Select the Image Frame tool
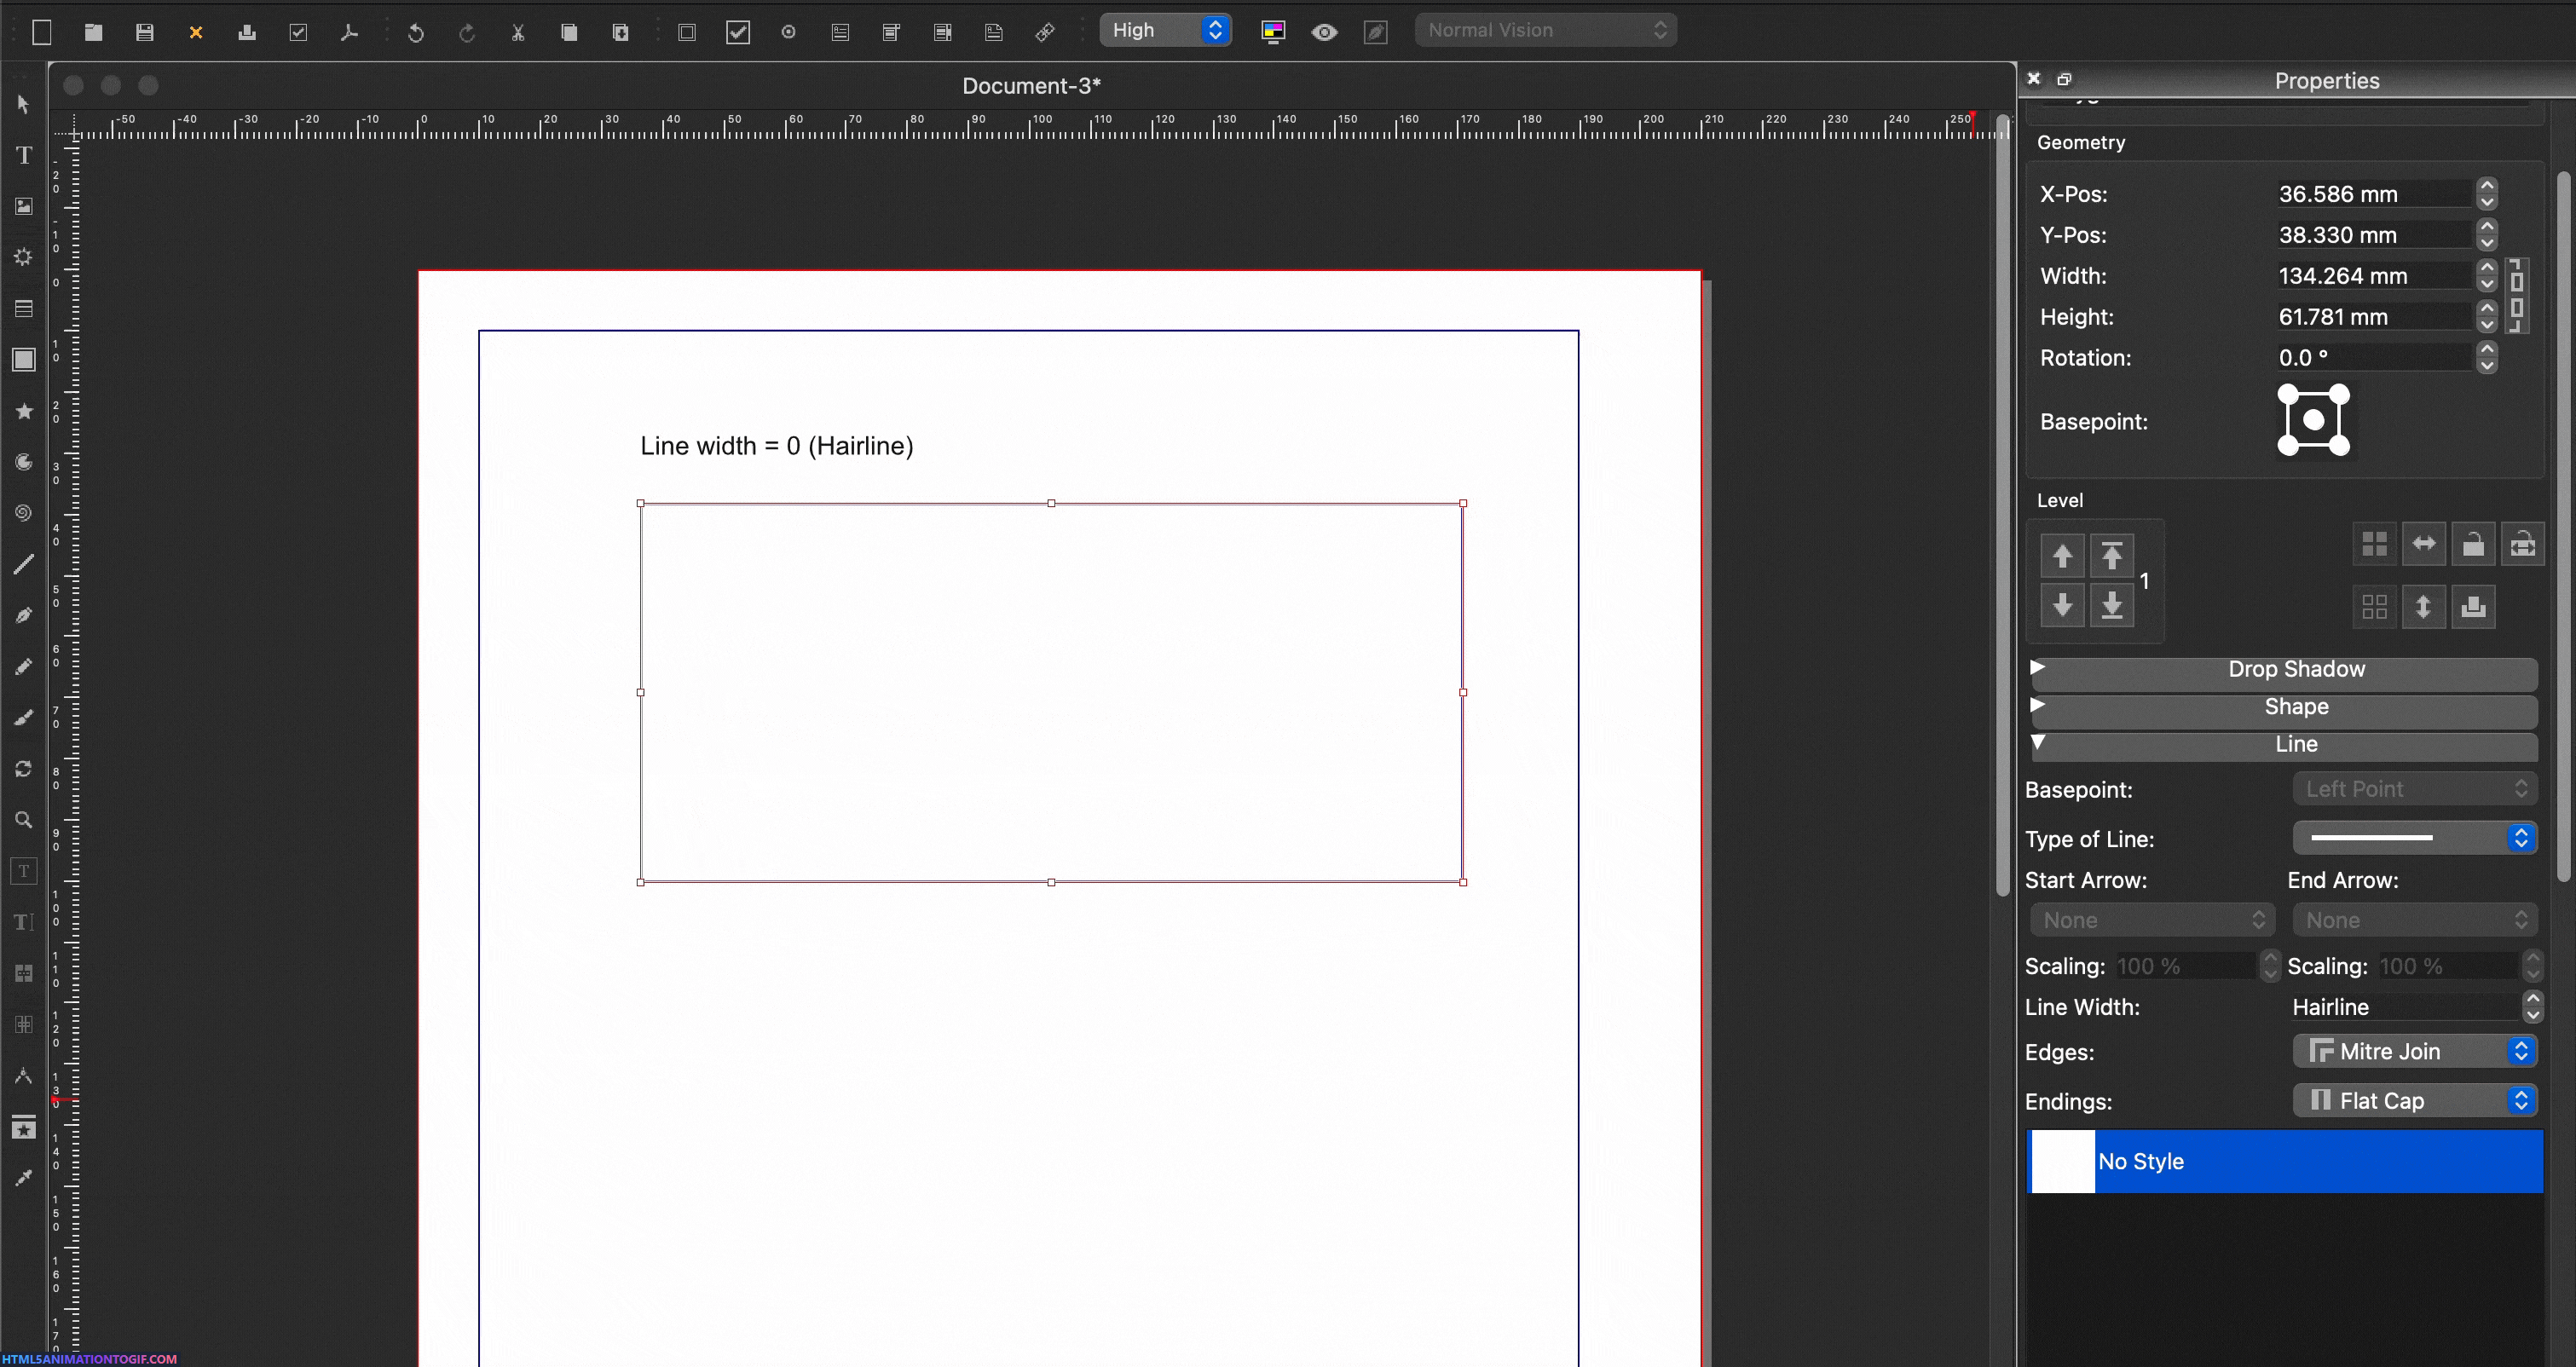Image resolution: width=2576 pixels, height=1367 pixels. pyautogui.click(x=24, y=206)
